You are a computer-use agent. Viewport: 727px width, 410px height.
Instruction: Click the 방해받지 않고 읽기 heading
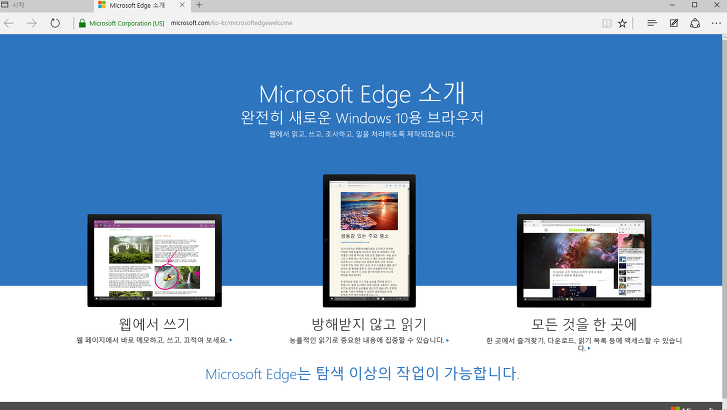coord(369,324)
